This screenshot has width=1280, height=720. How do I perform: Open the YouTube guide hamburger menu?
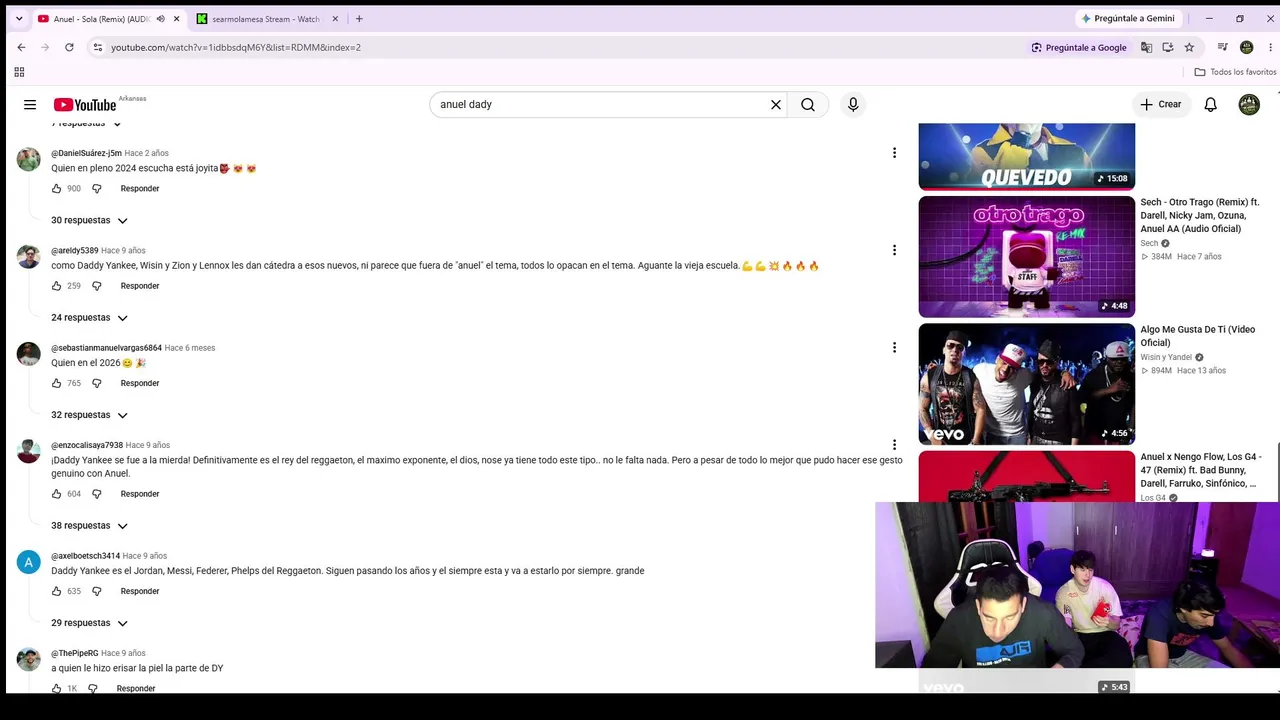pyautogui.click(x=30, y=104)
